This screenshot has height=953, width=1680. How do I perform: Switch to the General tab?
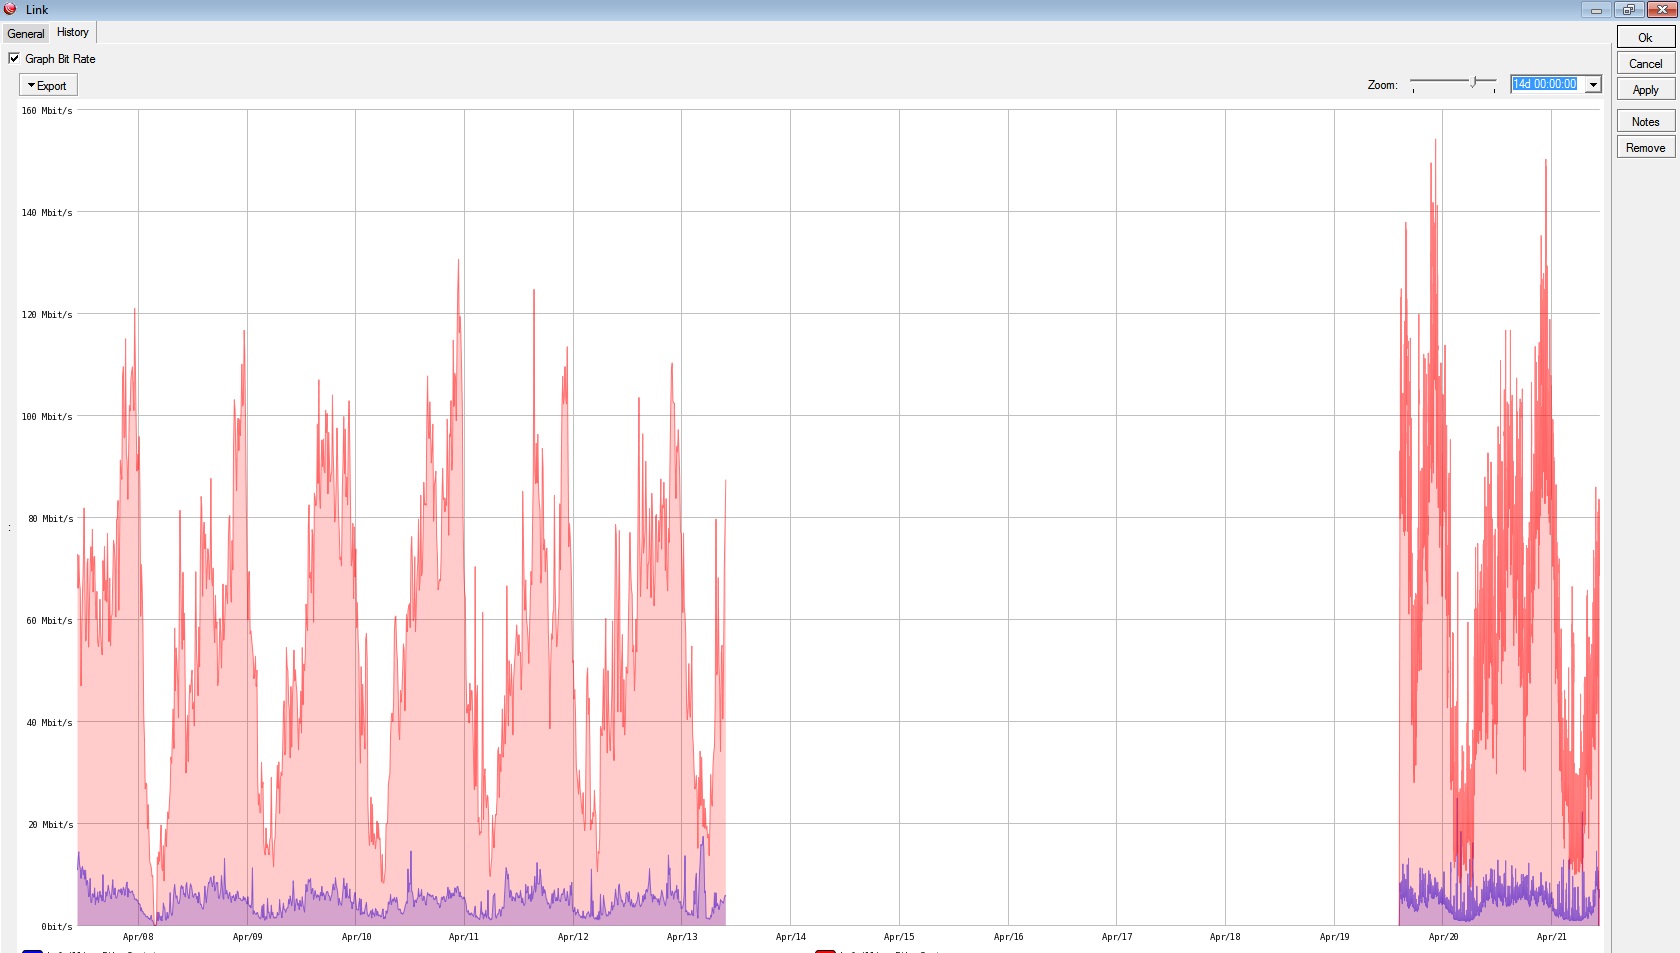pos(25,33)
